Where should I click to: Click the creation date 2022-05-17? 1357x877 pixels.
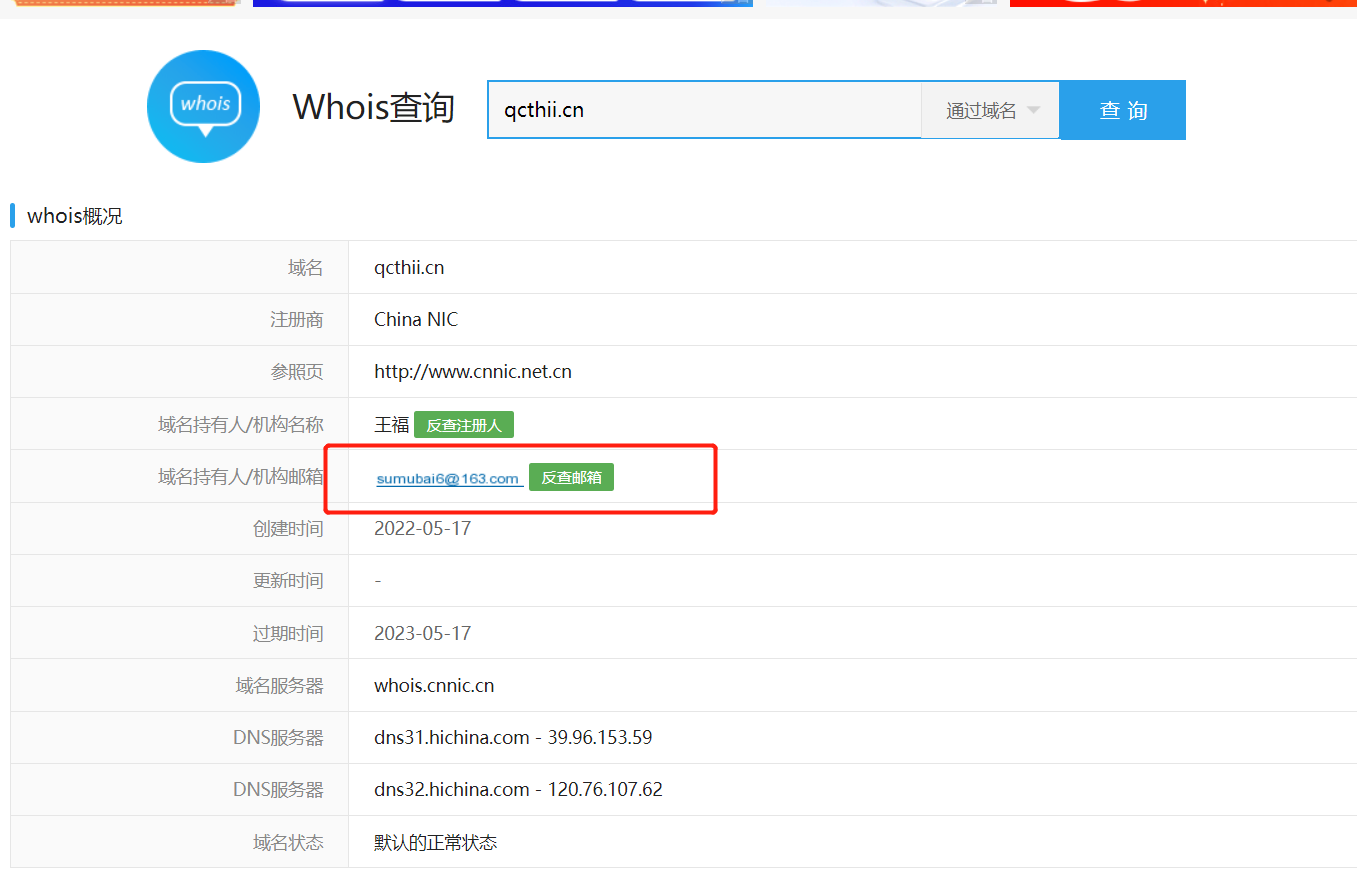[x=422, y=528]
